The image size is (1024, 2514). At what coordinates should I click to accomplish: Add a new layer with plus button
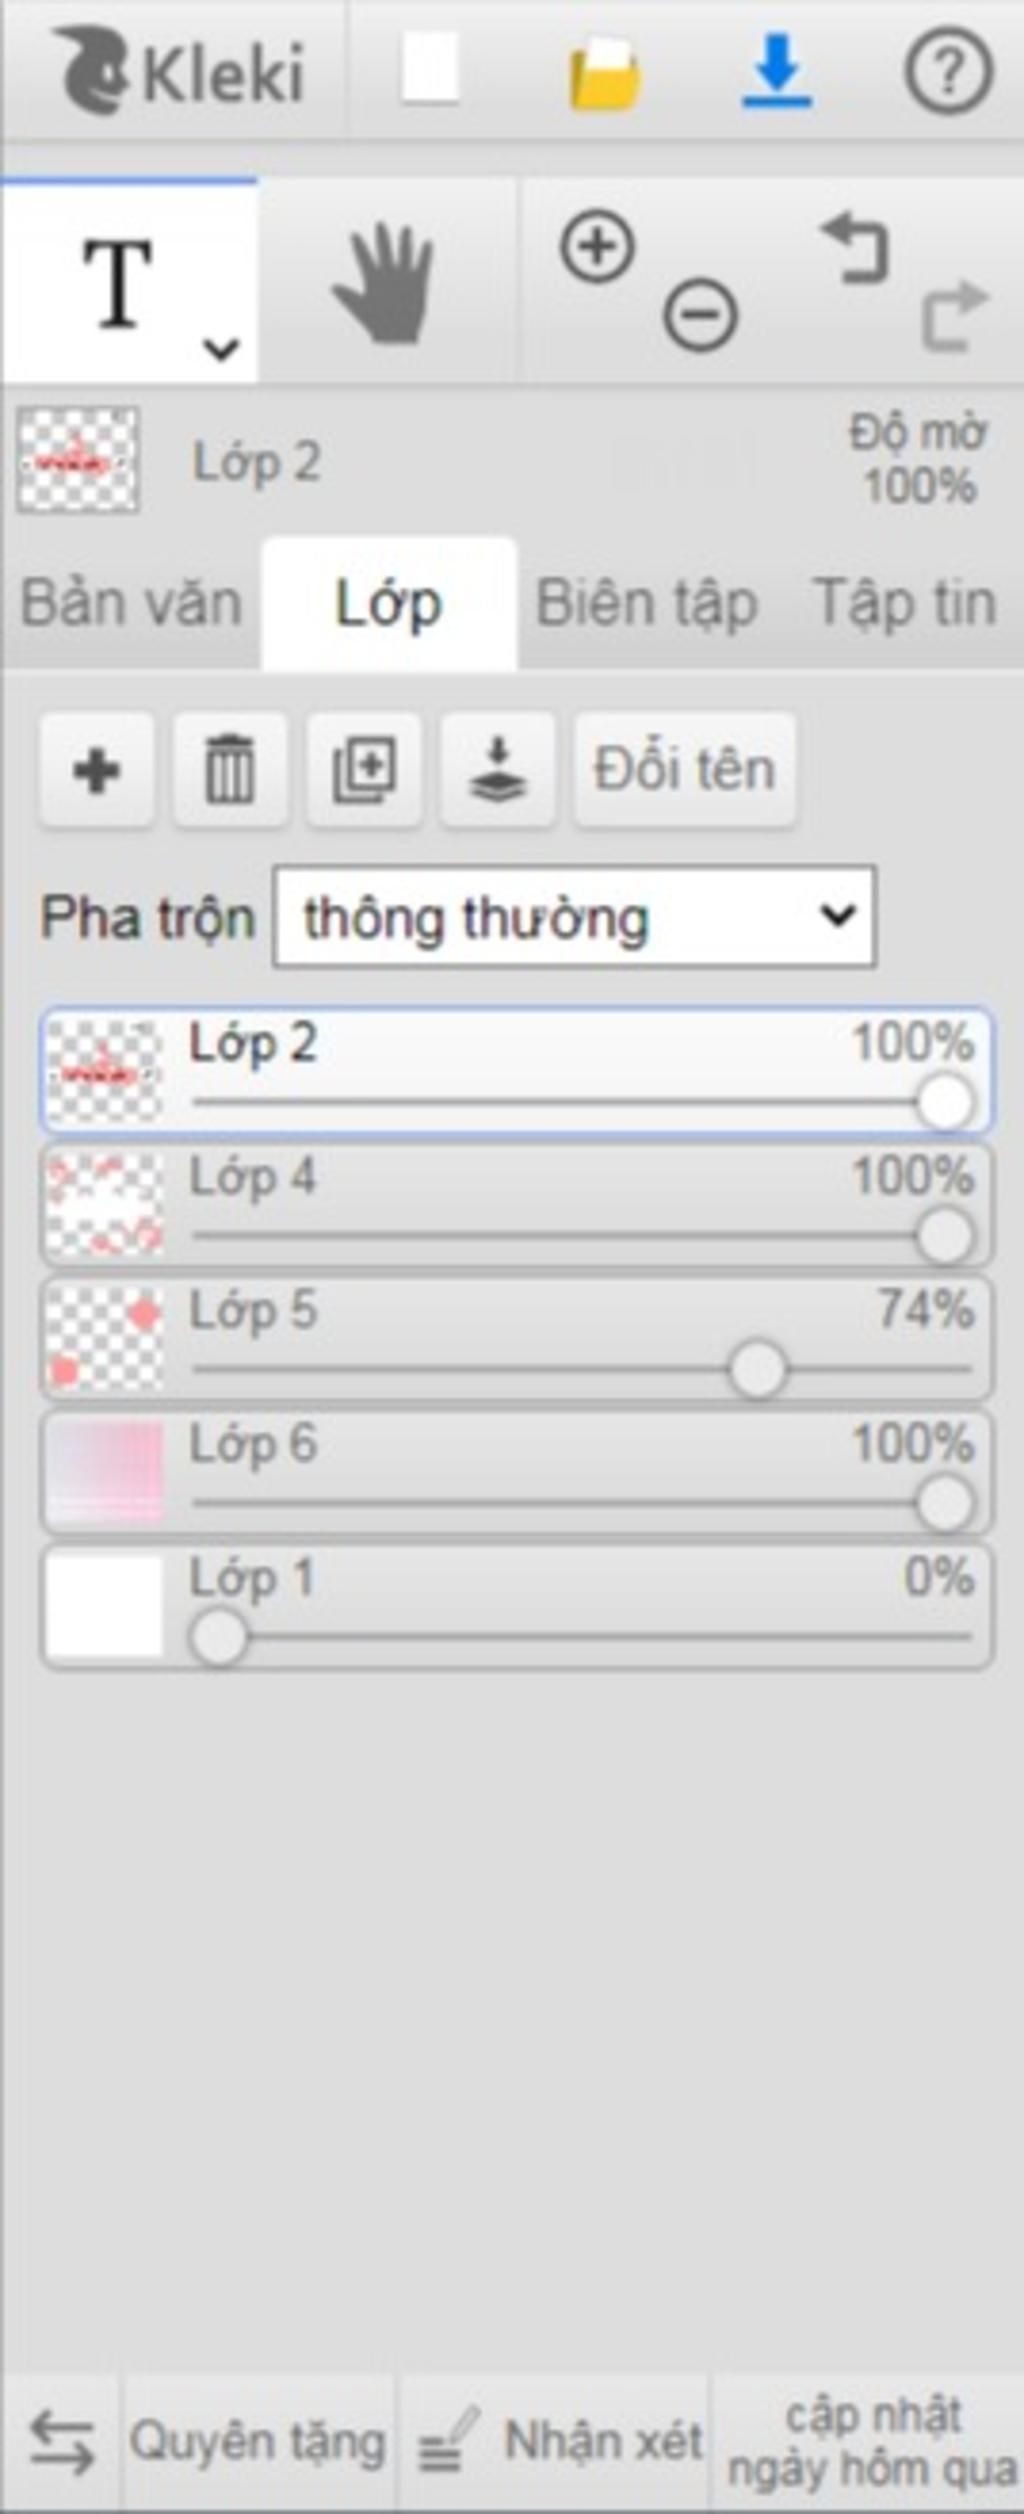coord(97,770)
